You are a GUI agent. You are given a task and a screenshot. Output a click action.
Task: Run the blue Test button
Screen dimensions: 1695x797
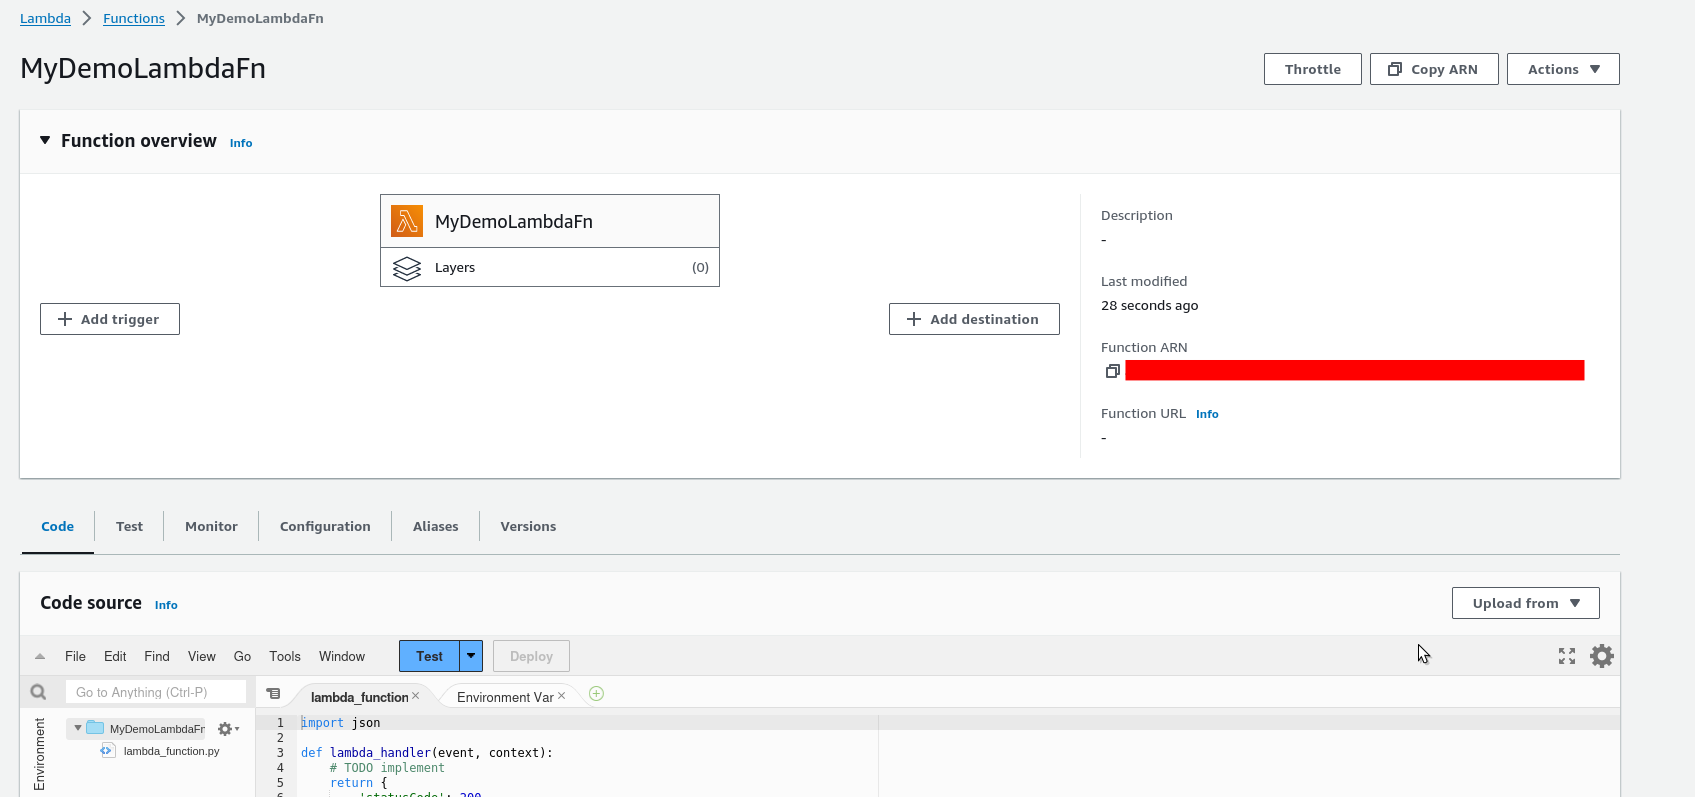coord(429,656)
